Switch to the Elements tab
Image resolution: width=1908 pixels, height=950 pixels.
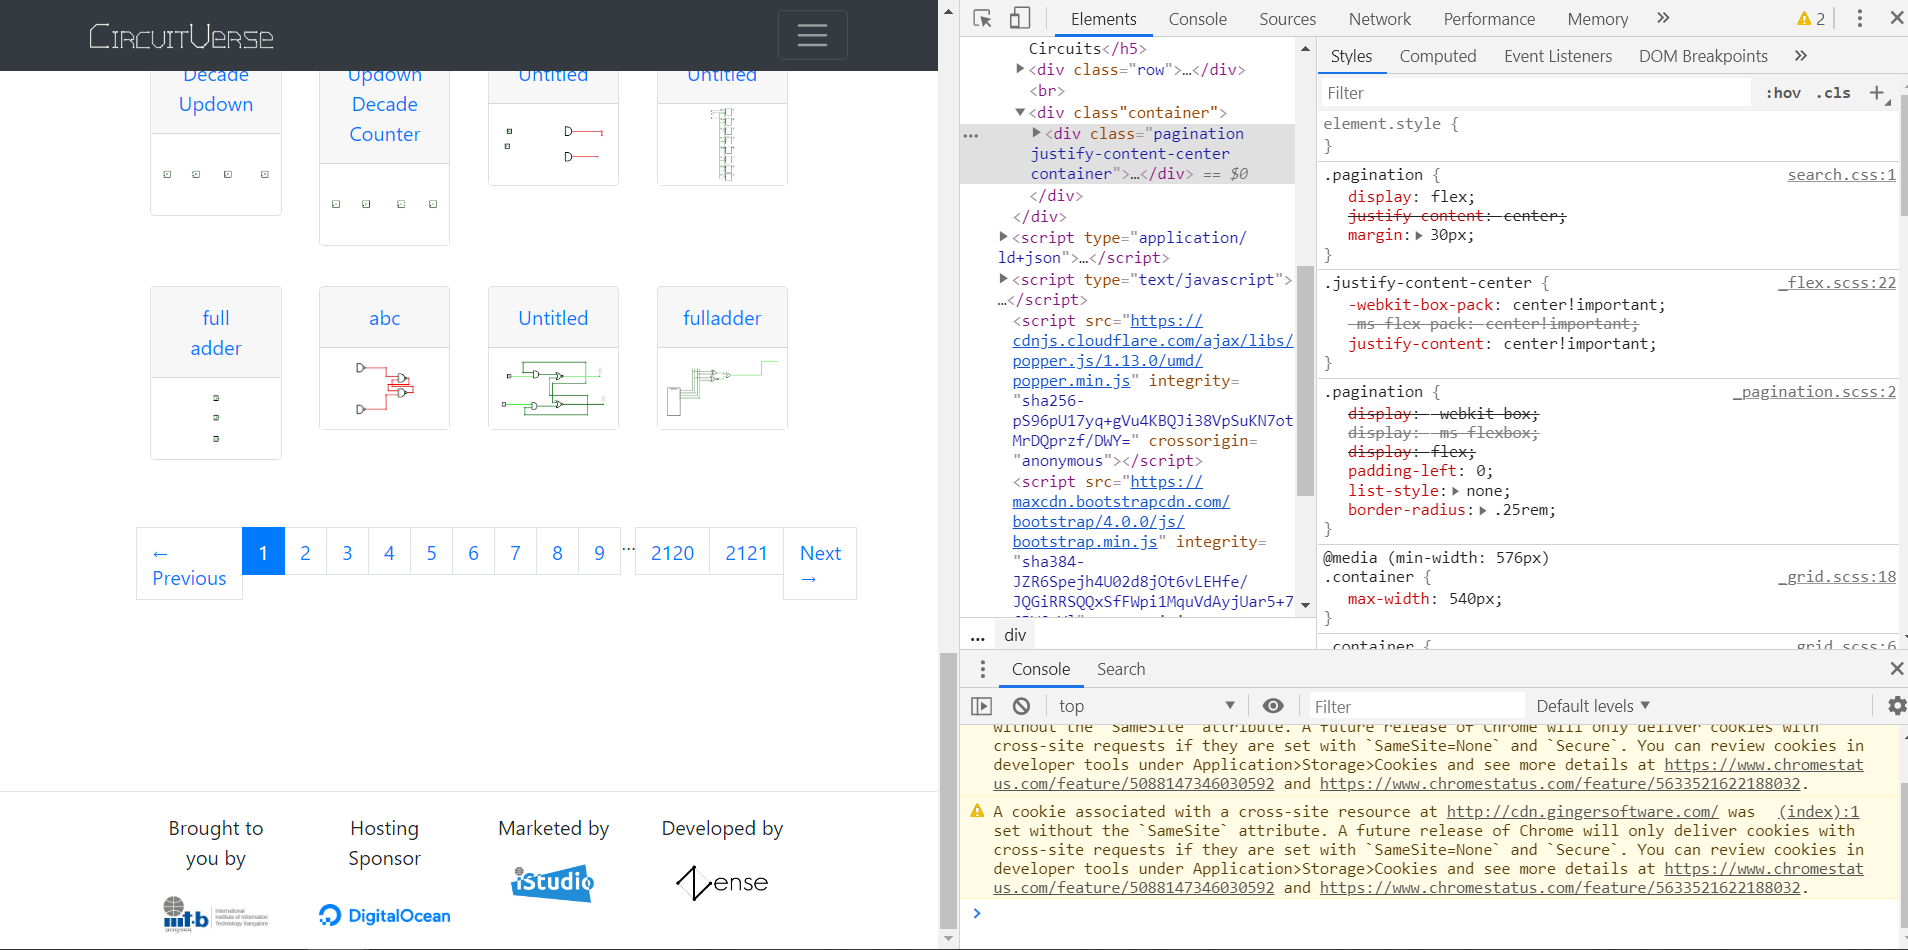coord(1103,19)
